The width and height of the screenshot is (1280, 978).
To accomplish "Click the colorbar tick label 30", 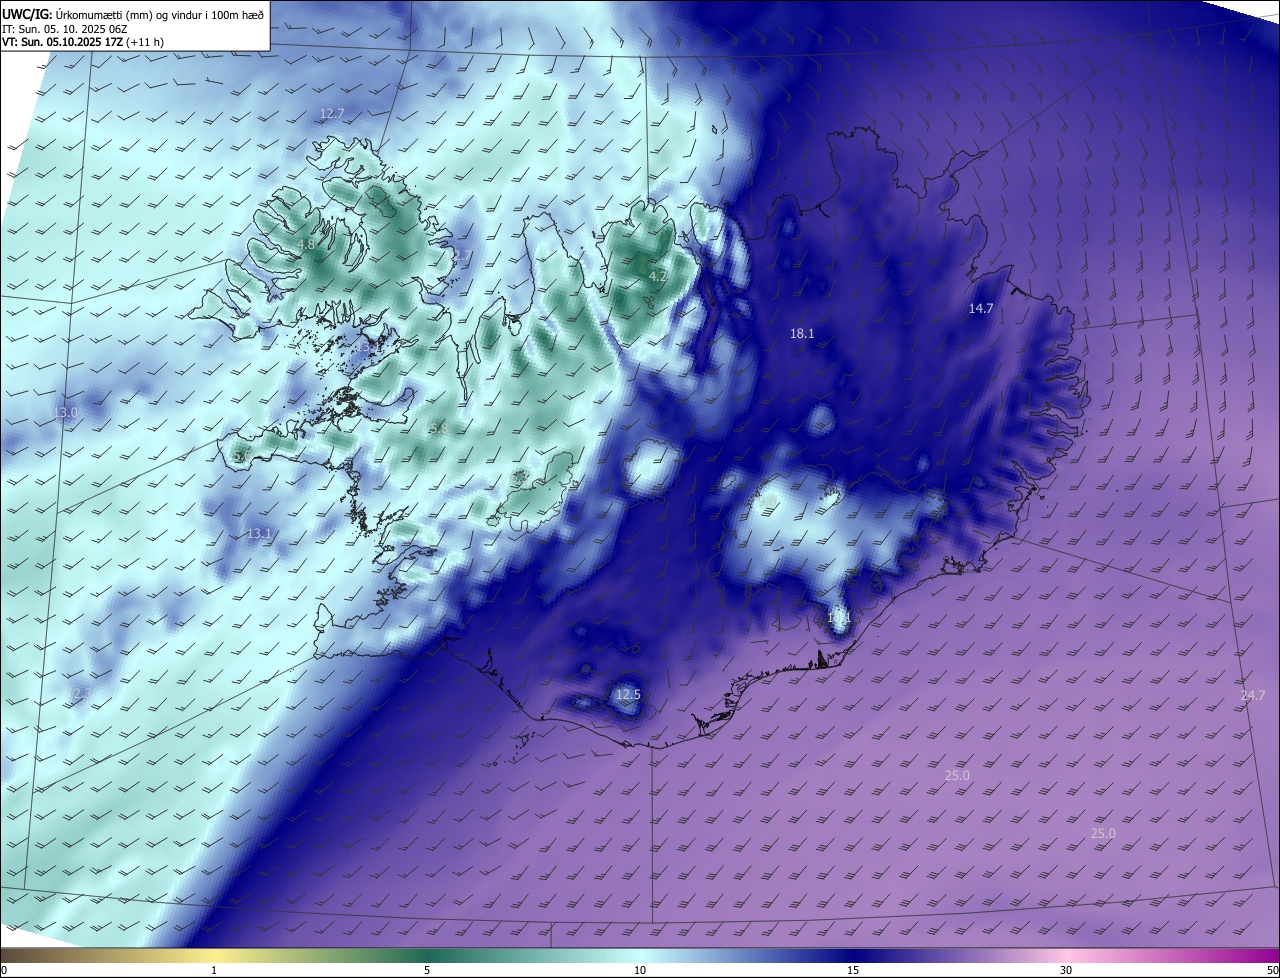I will coord(1066,971).
